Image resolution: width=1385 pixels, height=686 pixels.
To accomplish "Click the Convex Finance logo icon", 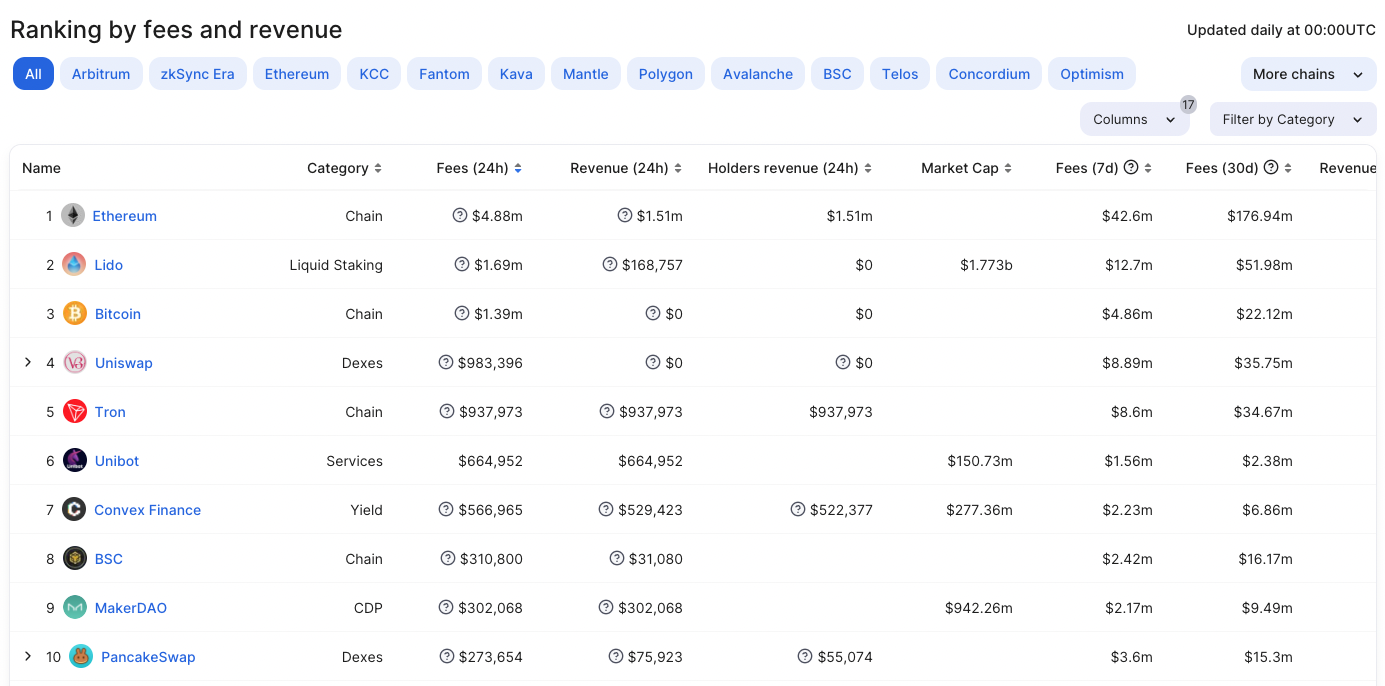I will pyautogui.click(x=74, y=509).
